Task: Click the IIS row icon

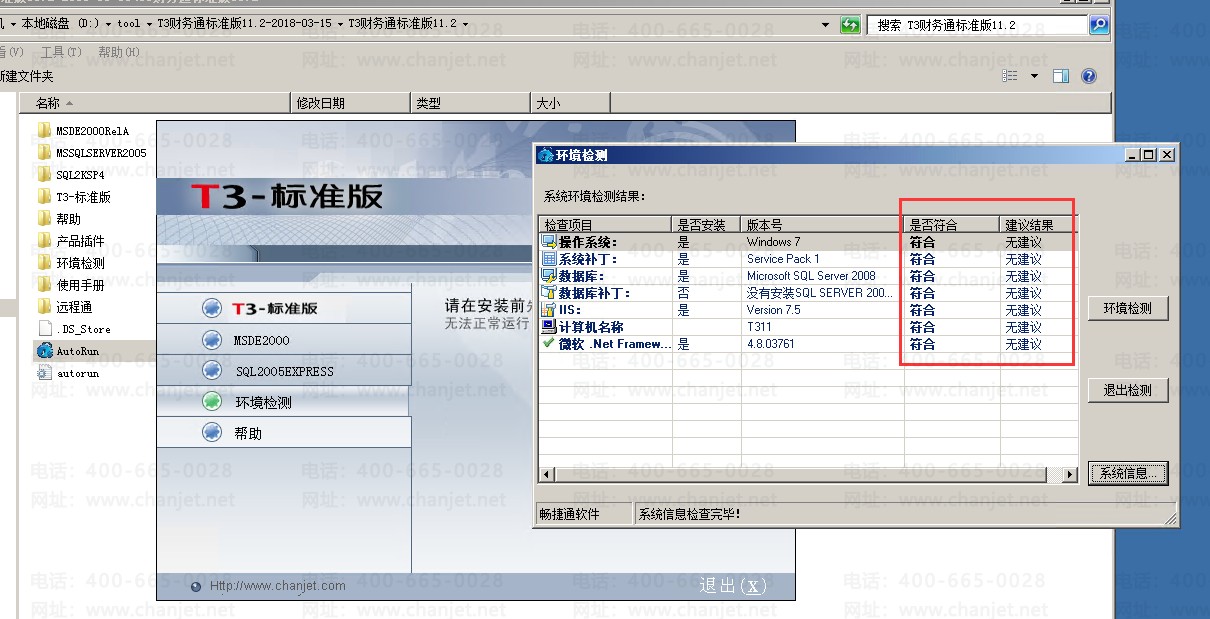Action: 548,310
